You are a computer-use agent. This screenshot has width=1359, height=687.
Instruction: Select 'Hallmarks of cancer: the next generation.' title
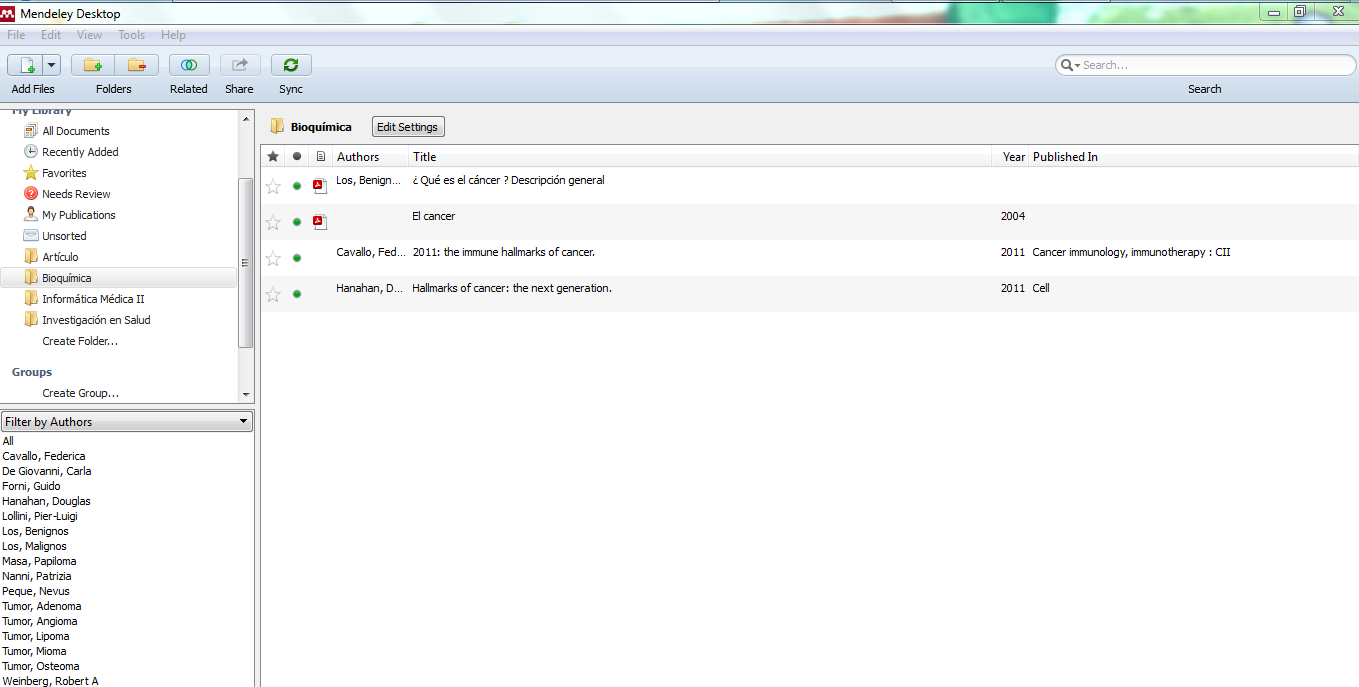coord(512,288)
